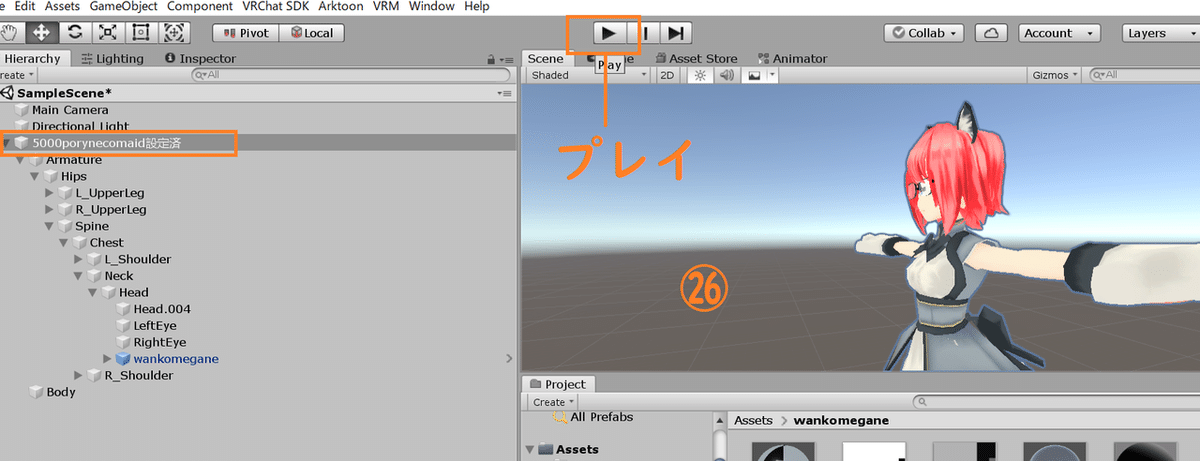This screenshot has height=461, width=1200.
Task: Switch to the Inspector tab
Action: coord(200,59)
